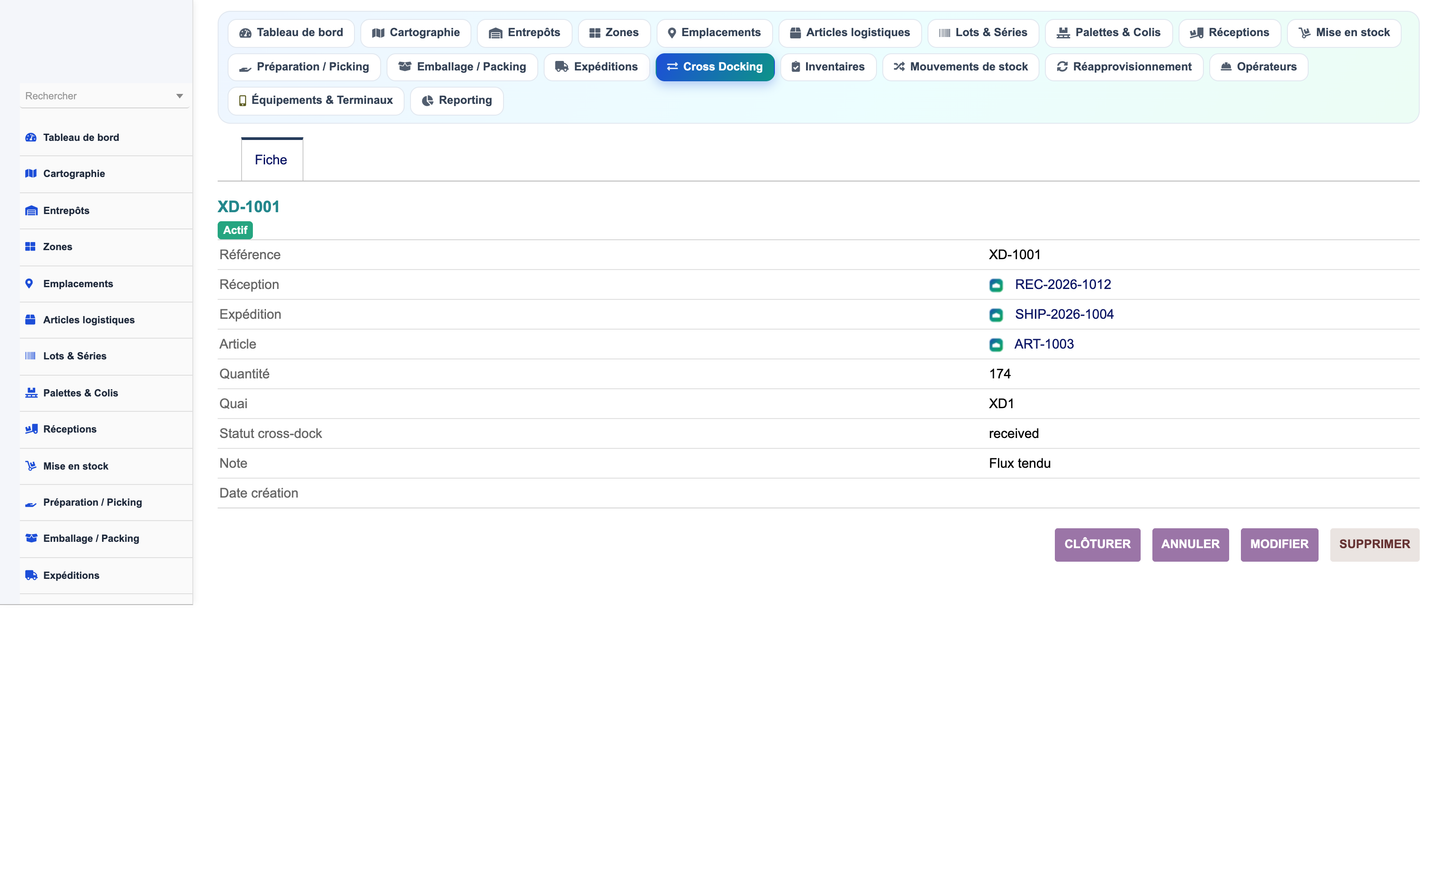This screenshot has width=1445, height=894.
Task: Click the Mise en stock cart icon in the sidebar
Action: click(31, 466)
